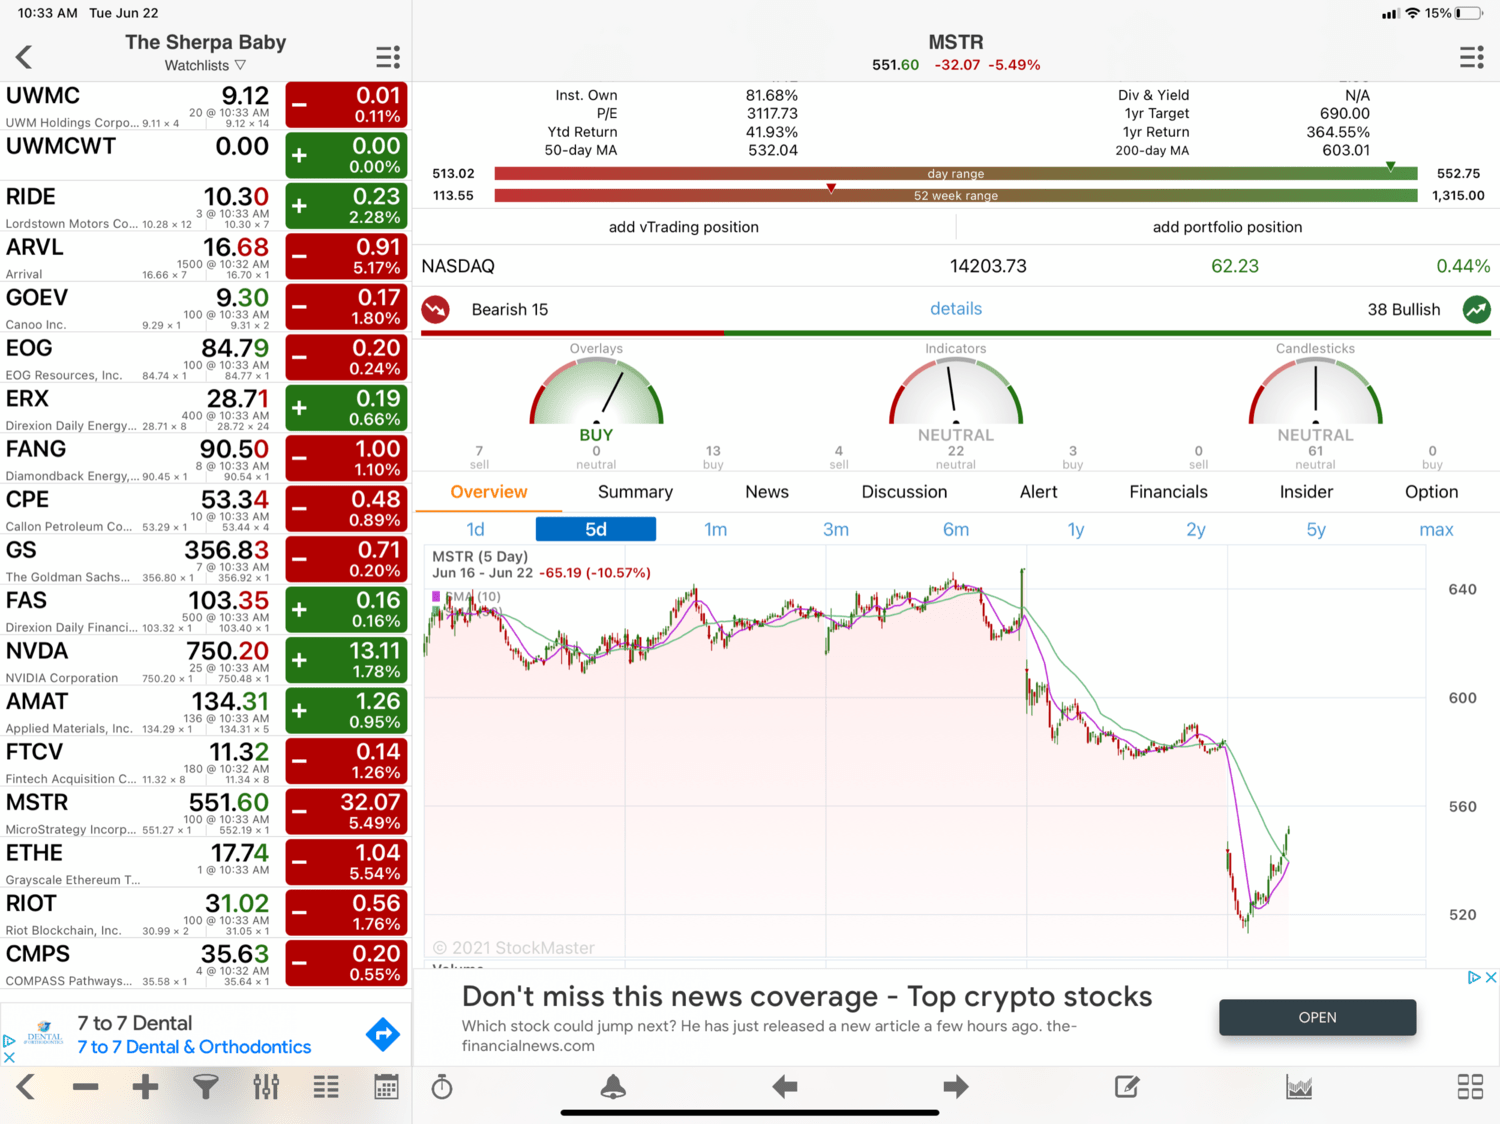Expand the Watchlists dropdown
This screenshot has height=1124, width=1500.
205,65
